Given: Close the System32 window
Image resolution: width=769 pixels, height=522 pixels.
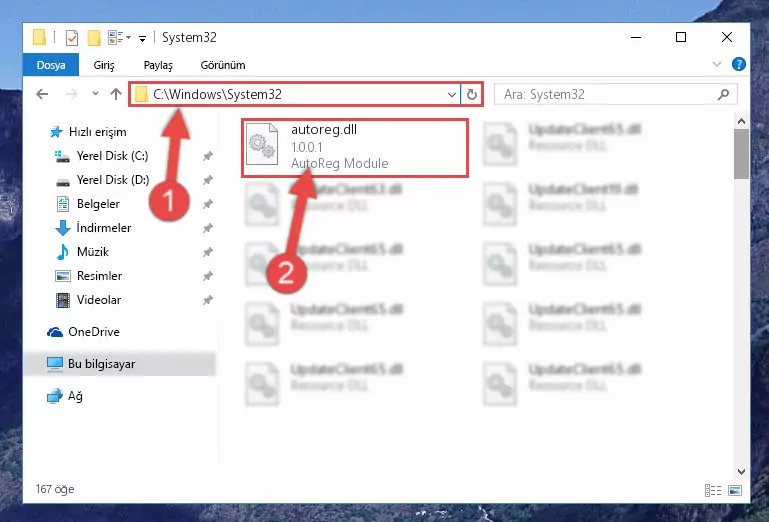Looking at the screenshot, I should pyautogui.click(x=727, y=37).
